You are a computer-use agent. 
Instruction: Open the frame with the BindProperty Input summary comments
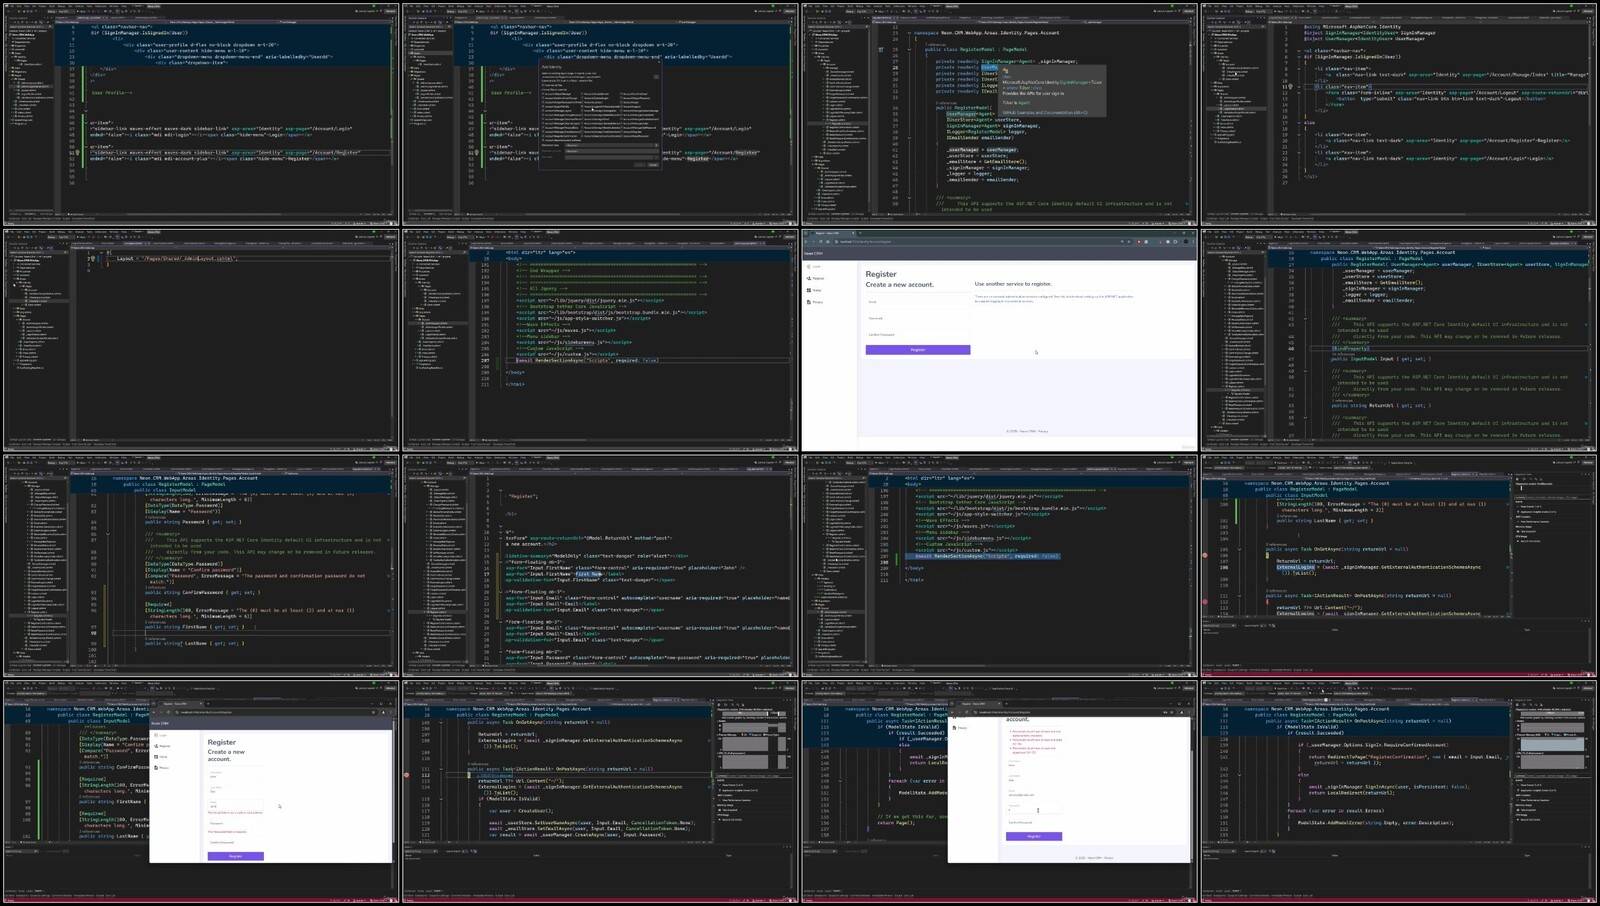1399,340
